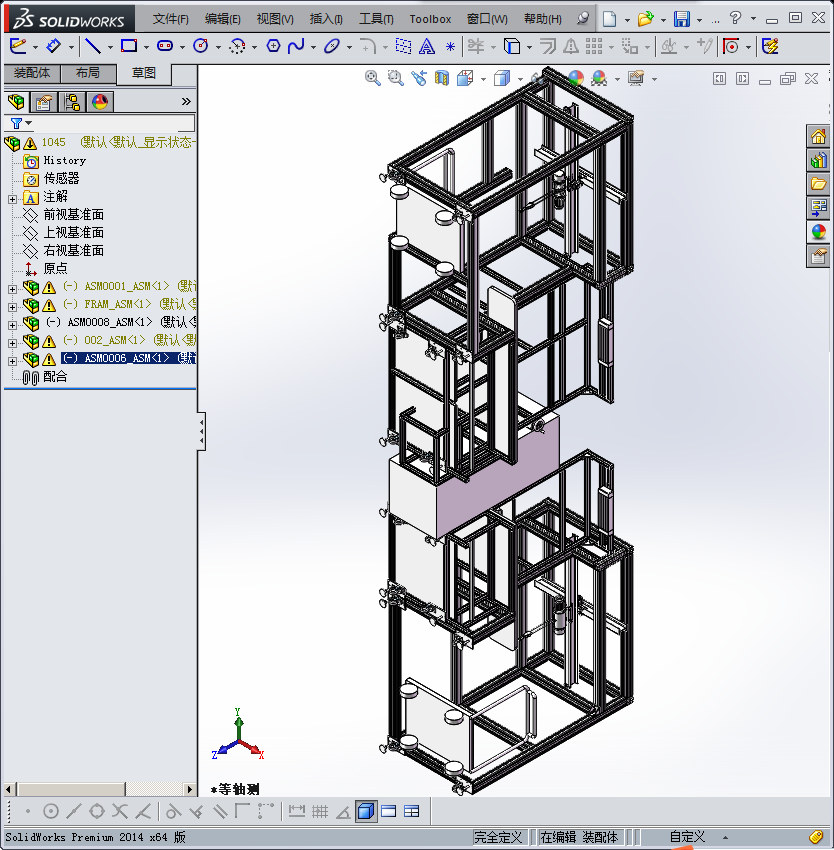834x850 pixels.
Task: Toggle tangent snap icon
Action: tap(174, 811)
